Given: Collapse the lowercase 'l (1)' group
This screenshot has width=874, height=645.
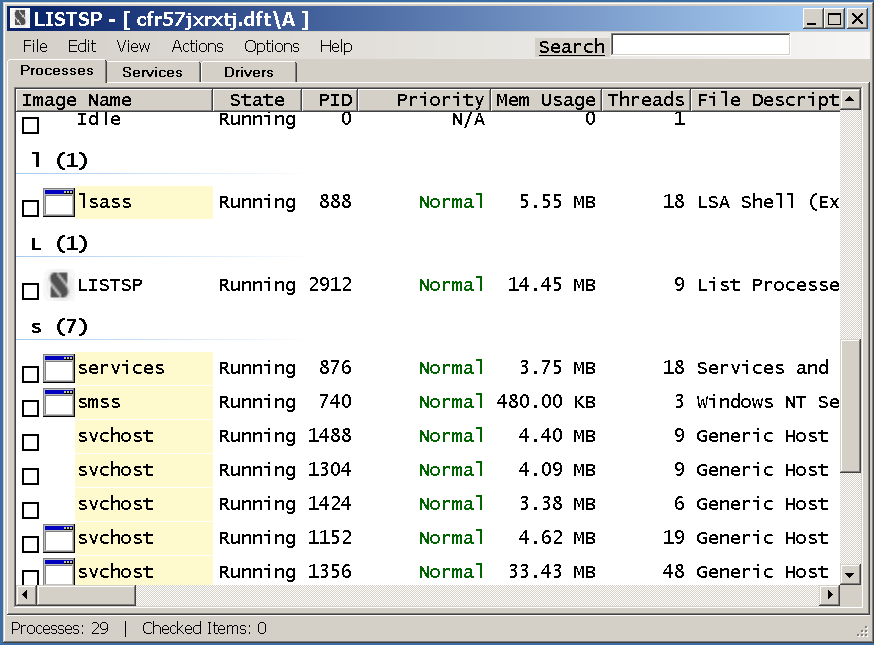Looking at the screenshot, I should (59, 161).
